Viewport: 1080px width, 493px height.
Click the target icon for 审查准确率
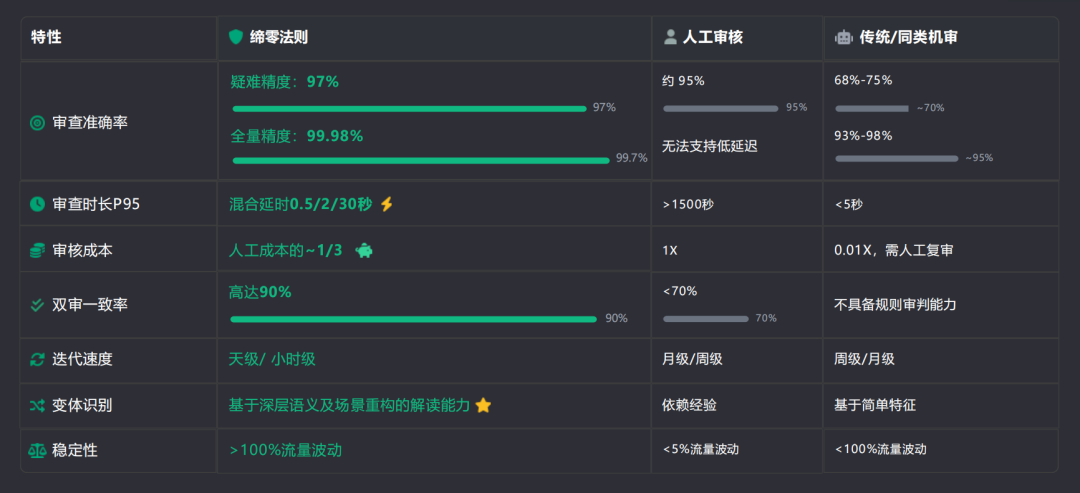click(x=37, y=123)
